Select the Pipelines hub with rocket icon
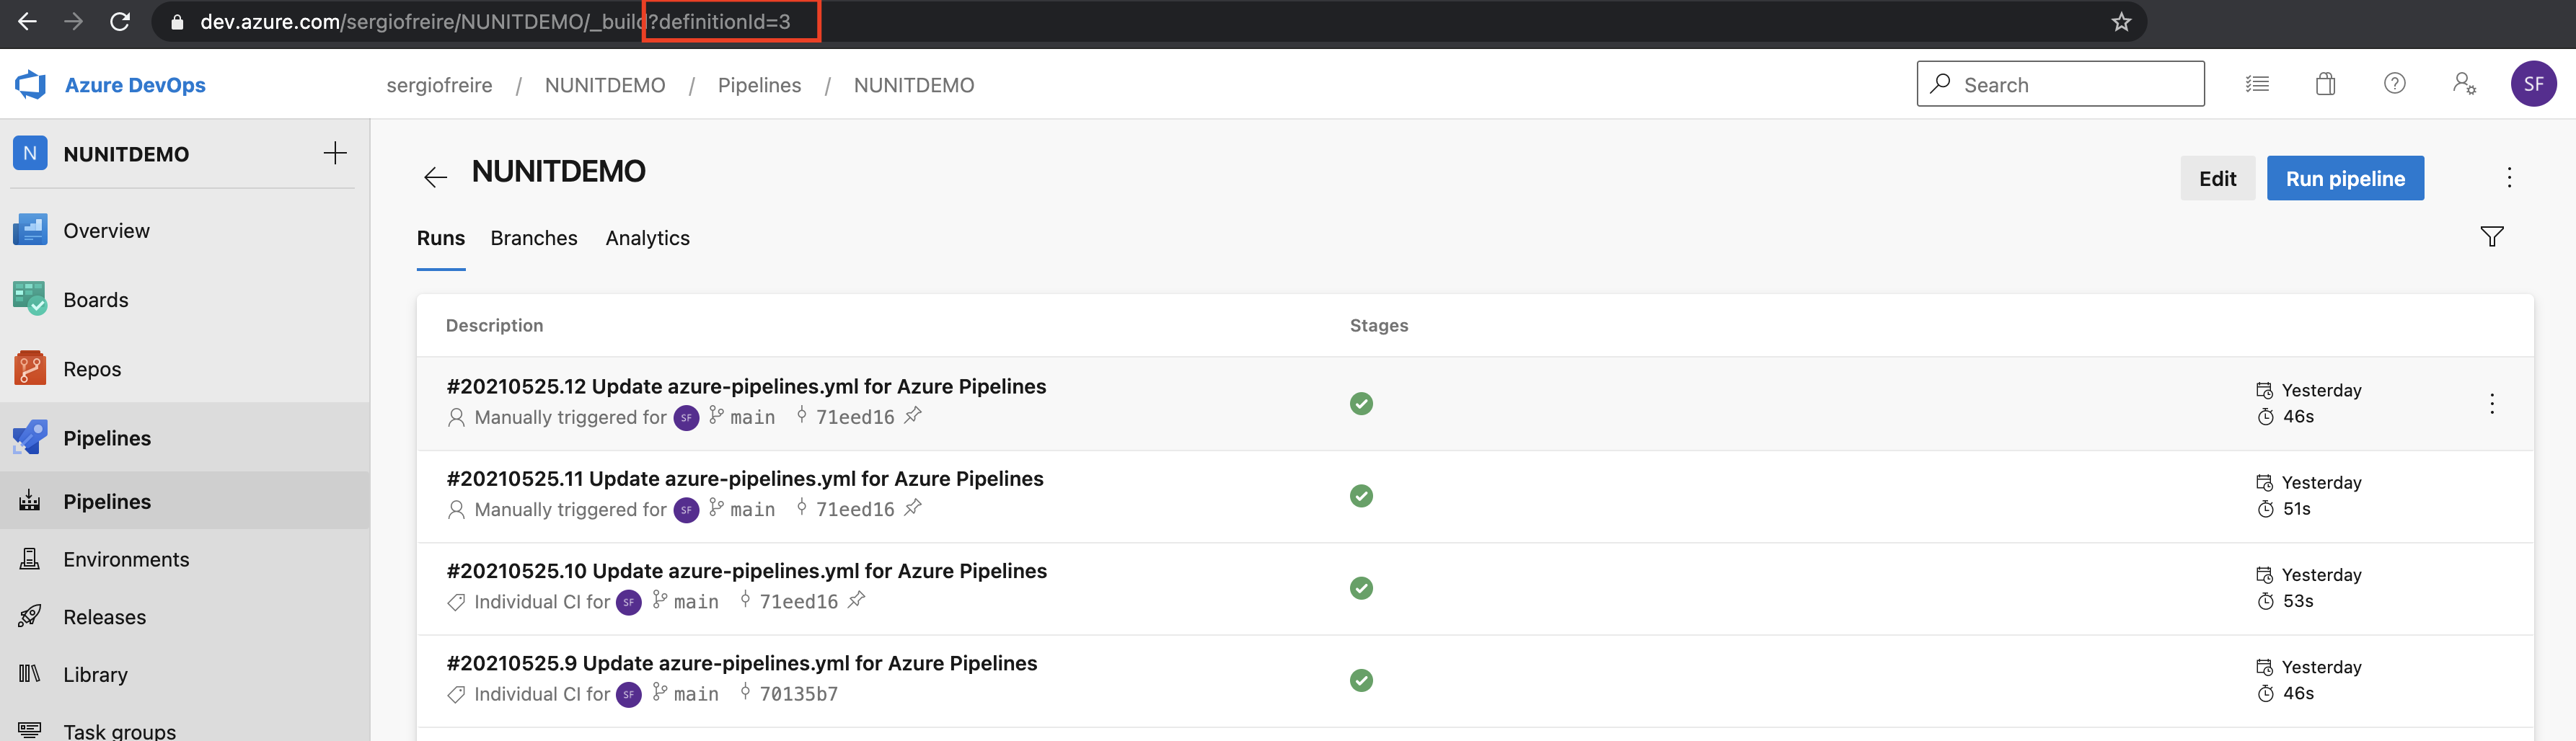Screen dimensions: 2576x741 pyautogui.click(x=185, y=438)
